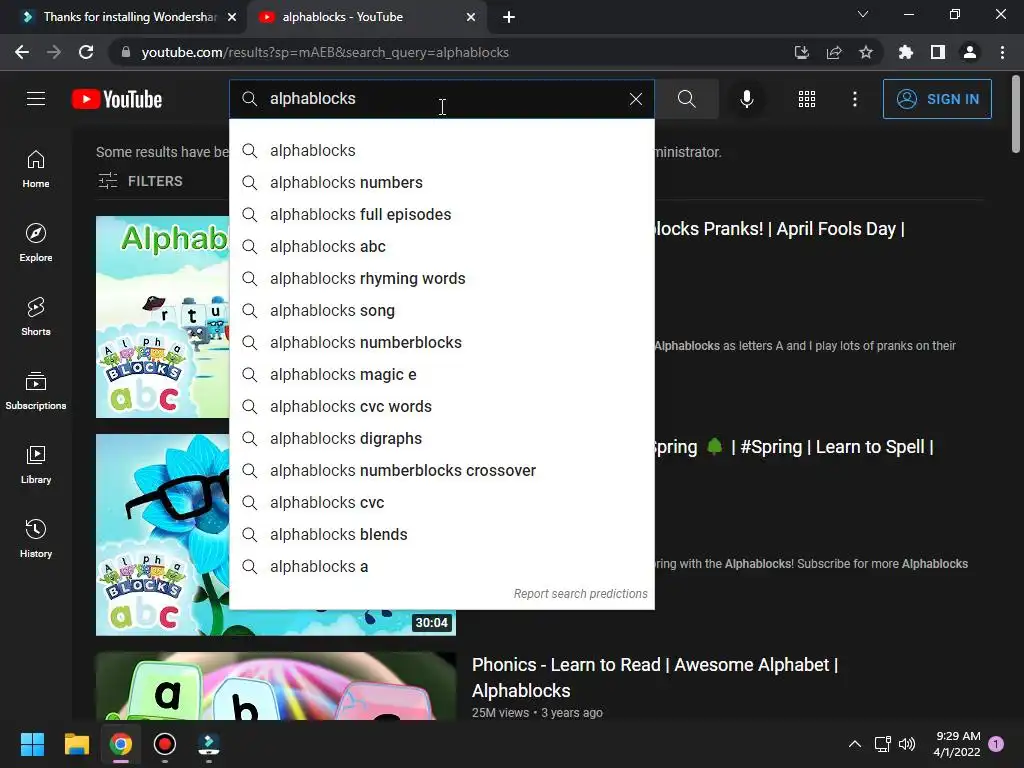Go back in Chrome
This screenshot has height=768, width=1024.
pos(22,52)
